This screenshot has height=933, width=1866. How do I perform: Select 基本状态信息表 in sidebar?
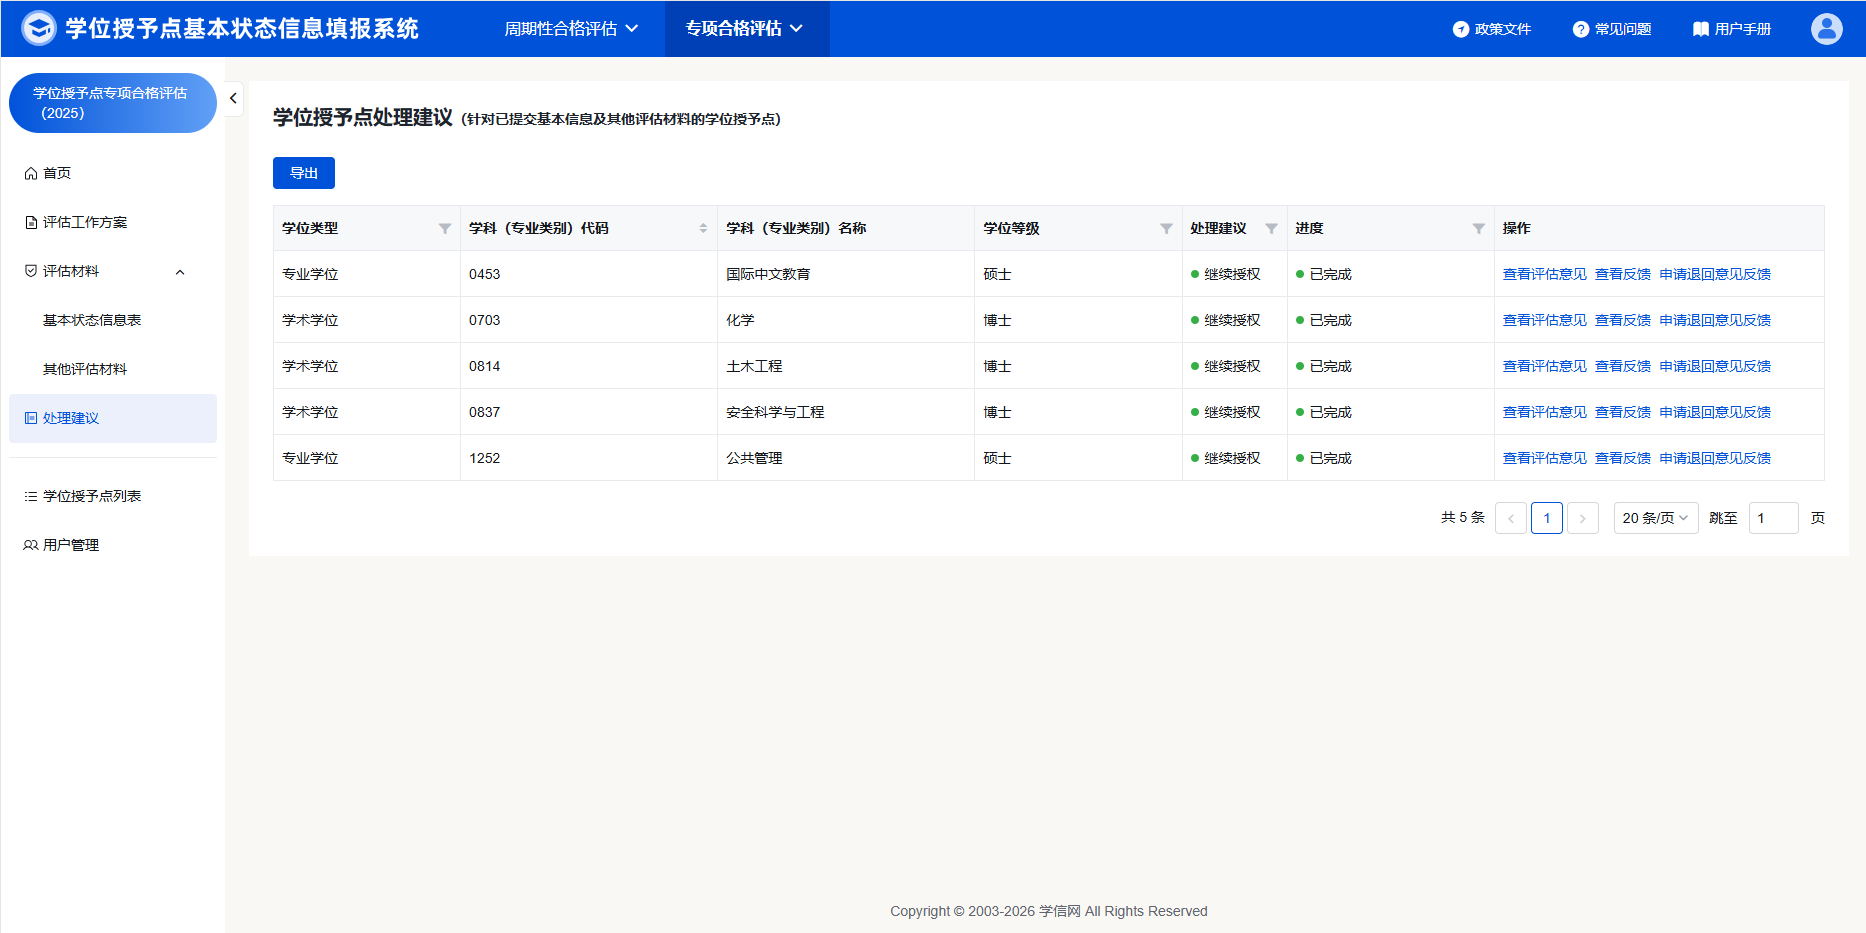[92, 320]
